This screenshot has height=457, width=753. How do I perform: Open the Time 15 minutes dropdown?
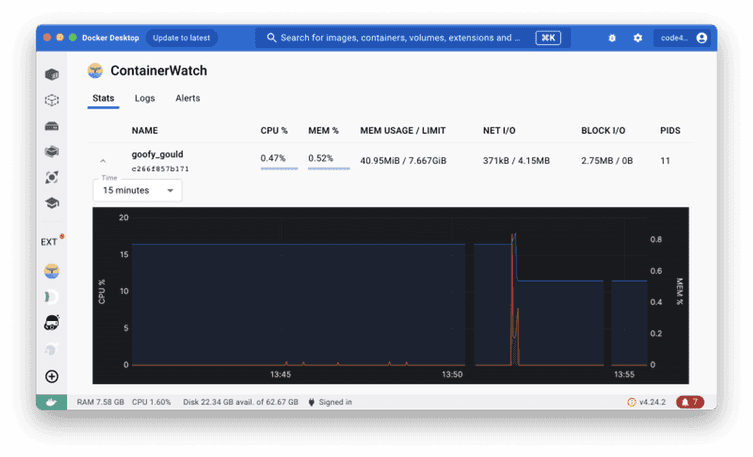tap(137, 190)
